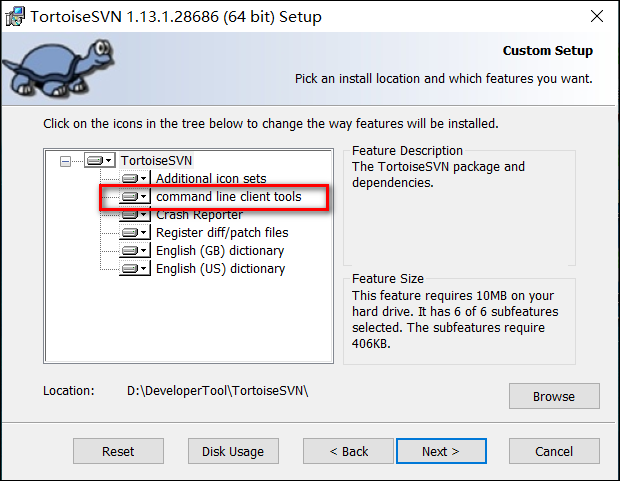Select command line client tools feature label
620x481 pixels.
pyautogui.click(x=229, y=197)
